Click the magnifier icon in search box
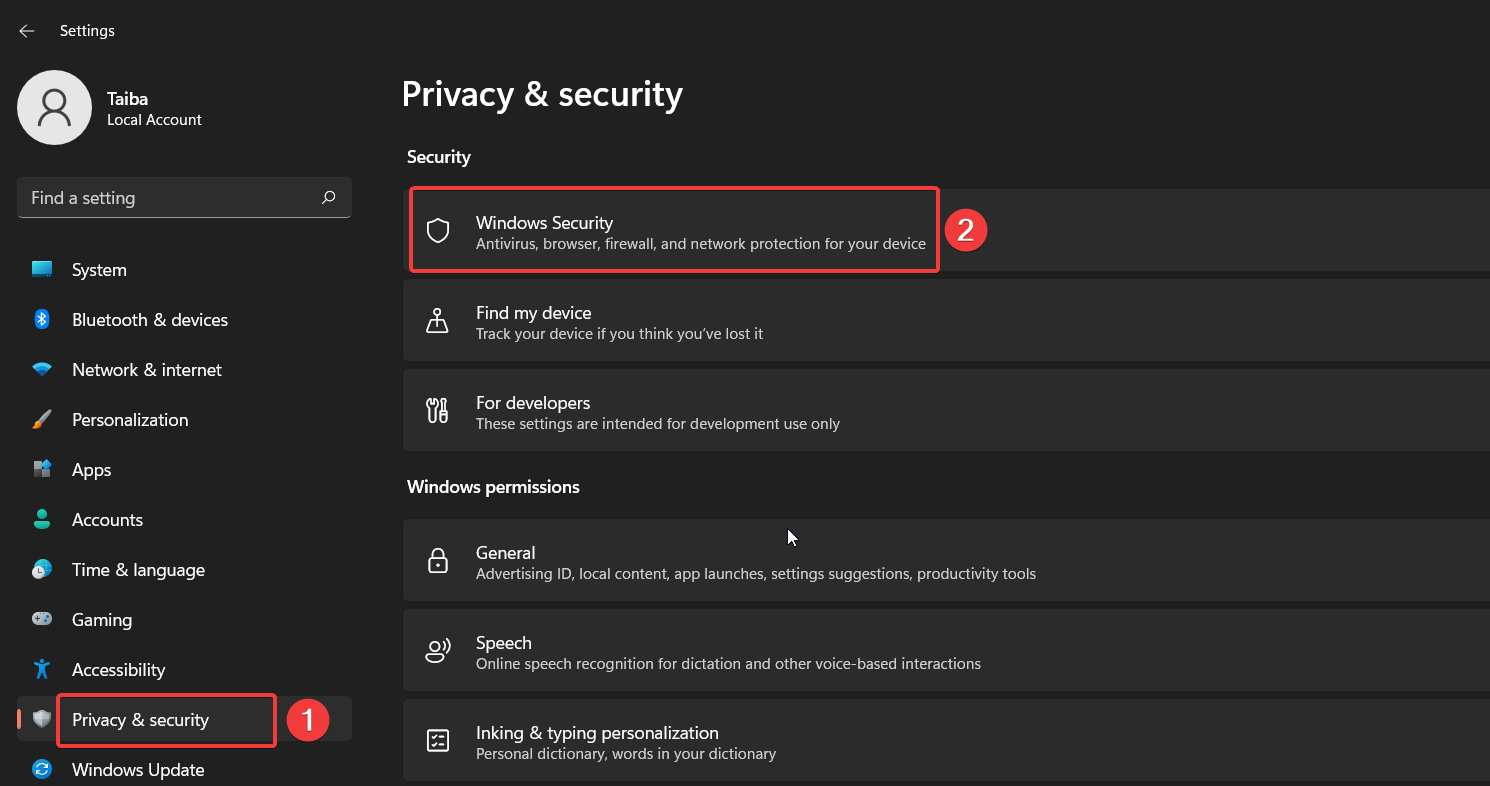 [328, 197]
